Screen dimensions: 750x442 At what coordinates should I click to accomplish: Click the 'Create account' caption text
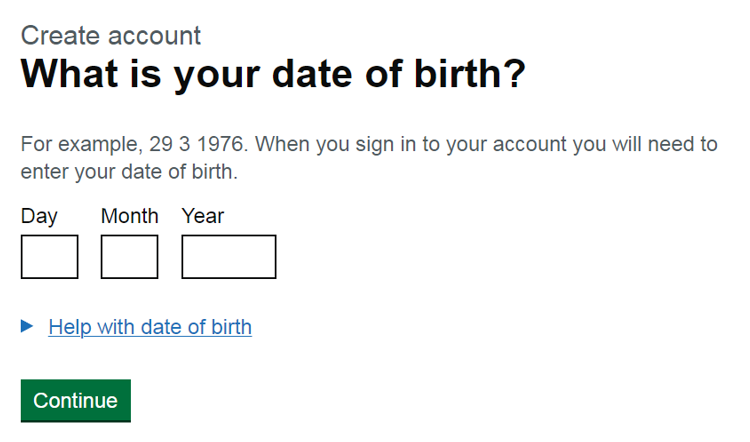coord(111,36)
